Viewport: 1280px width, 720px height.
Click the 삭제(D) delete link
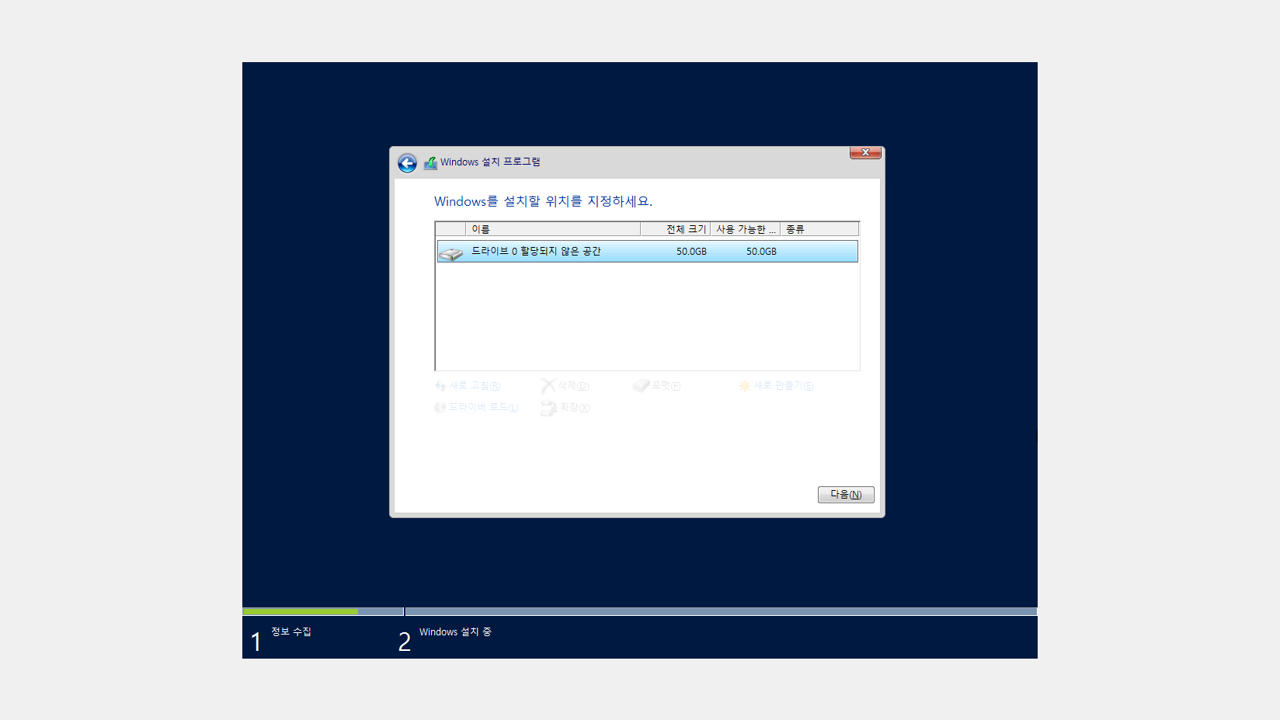point(565,386)
